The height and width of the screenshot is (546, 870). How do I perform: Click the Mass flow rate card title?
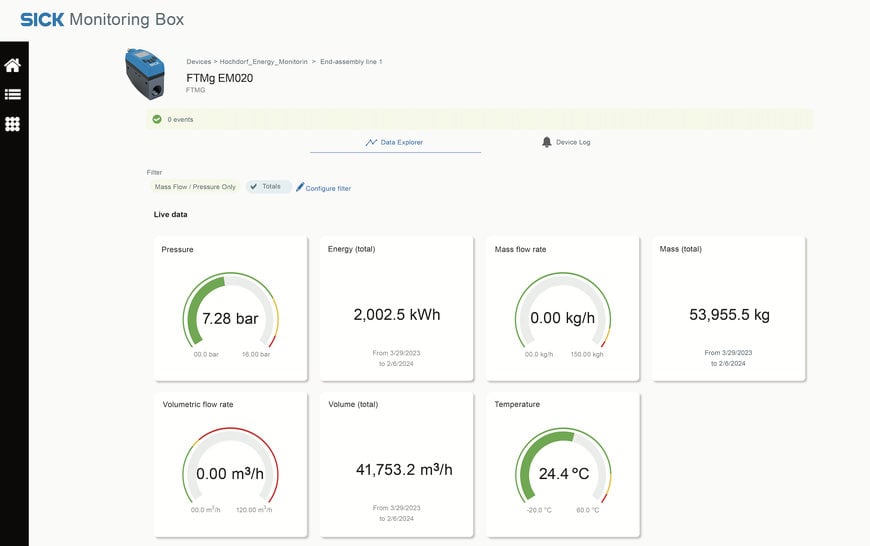pyautogui.click(x=520, y=250)
